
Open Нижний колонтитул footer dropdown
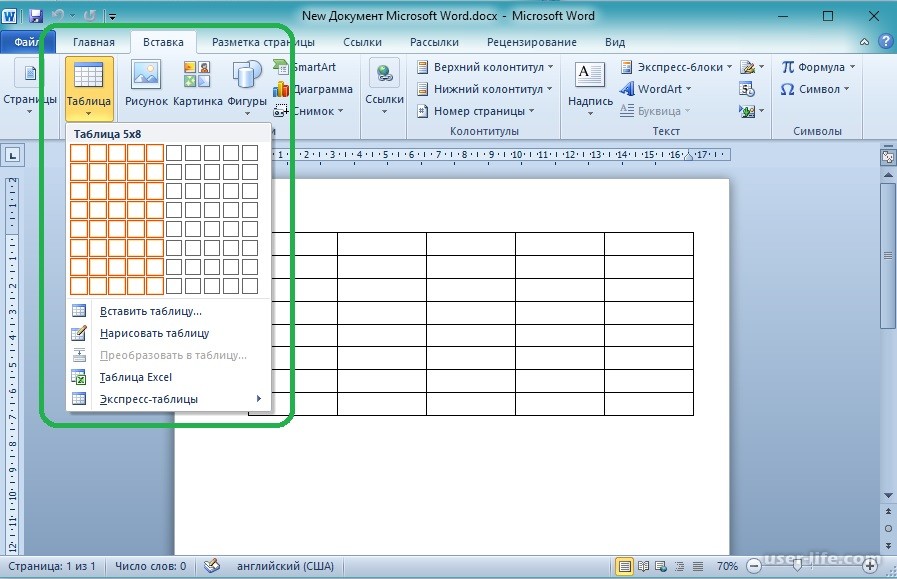(484, 89)
